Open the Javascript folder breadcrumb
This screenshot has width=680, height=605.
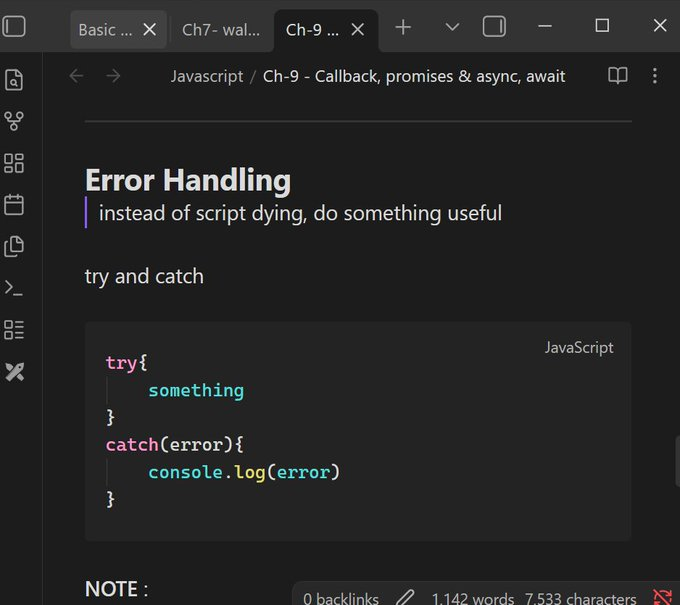click(x=207, y=76)
